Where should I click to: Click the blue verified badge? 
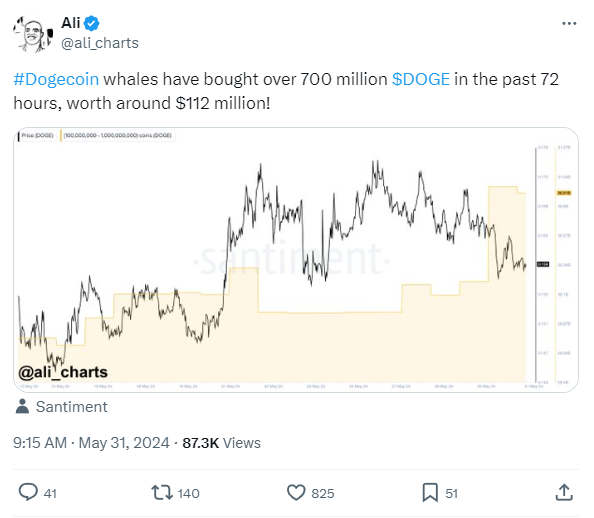click(x=92, y=23)
